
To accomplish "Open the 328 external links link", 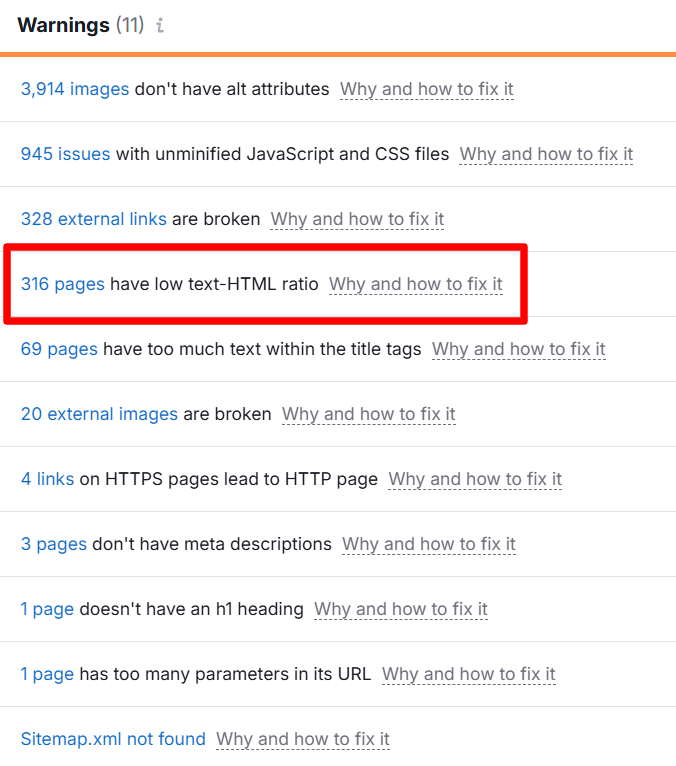I will click(94, 219).
